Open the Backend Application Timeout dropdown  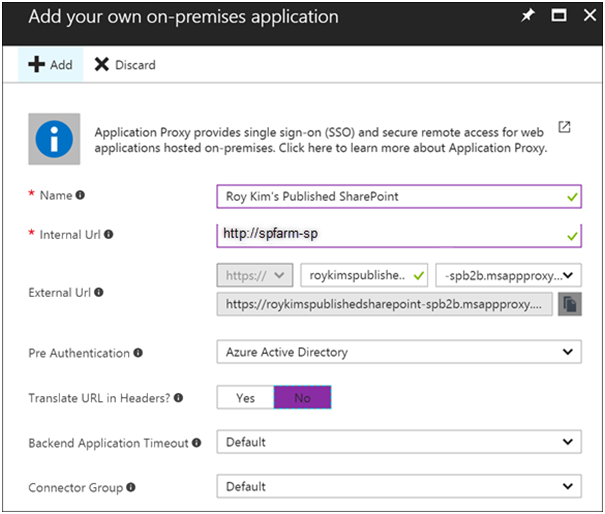pyautogui.click(x=399, y=442)
